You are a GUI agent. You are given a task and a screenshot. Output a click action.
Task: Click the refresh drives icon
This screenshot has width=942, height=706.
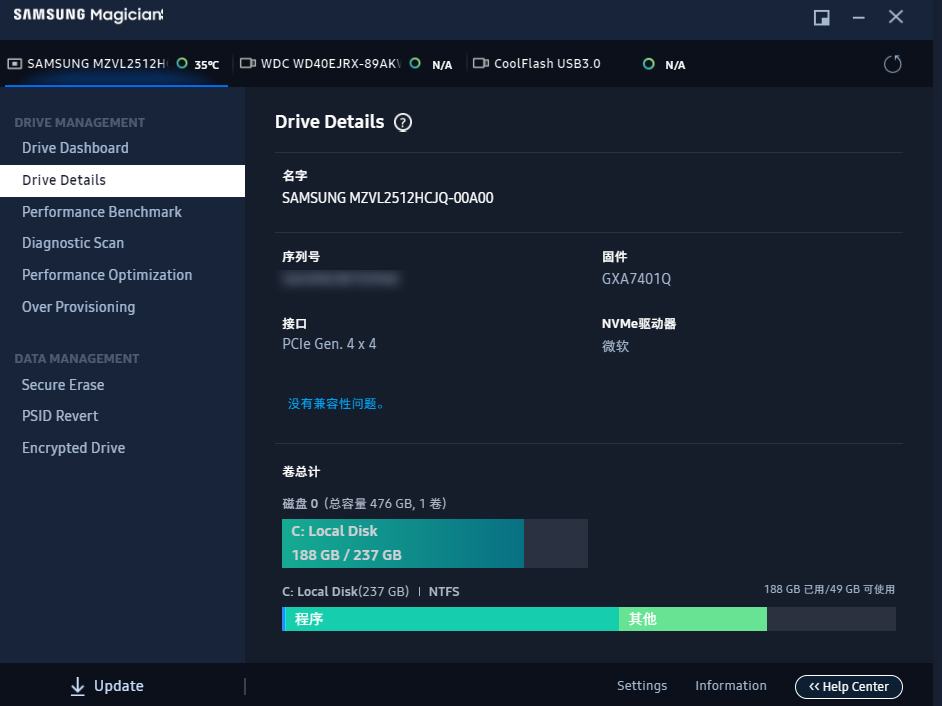pos(893,64)
